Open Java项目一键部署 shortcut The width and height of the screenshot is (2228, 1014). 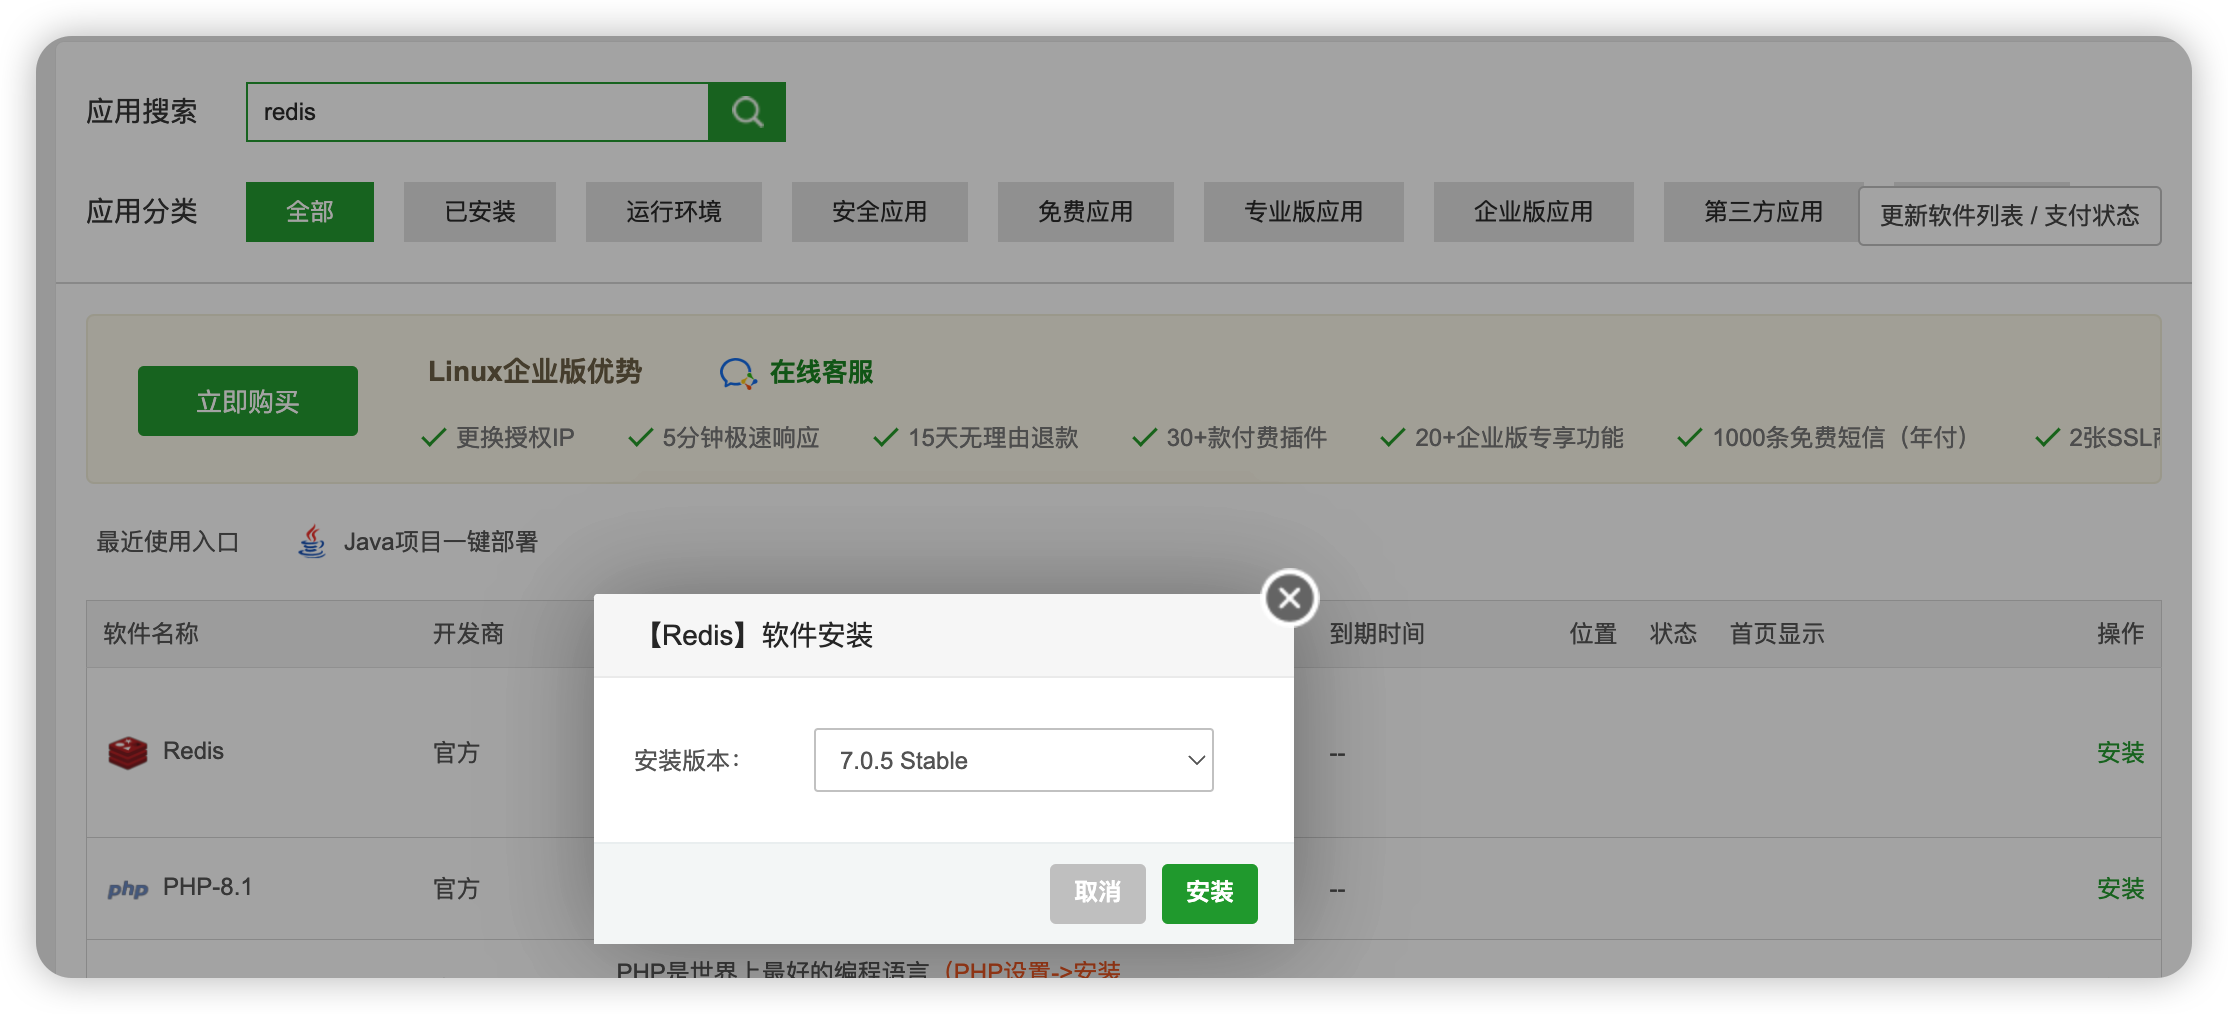(x=441, y=542)
